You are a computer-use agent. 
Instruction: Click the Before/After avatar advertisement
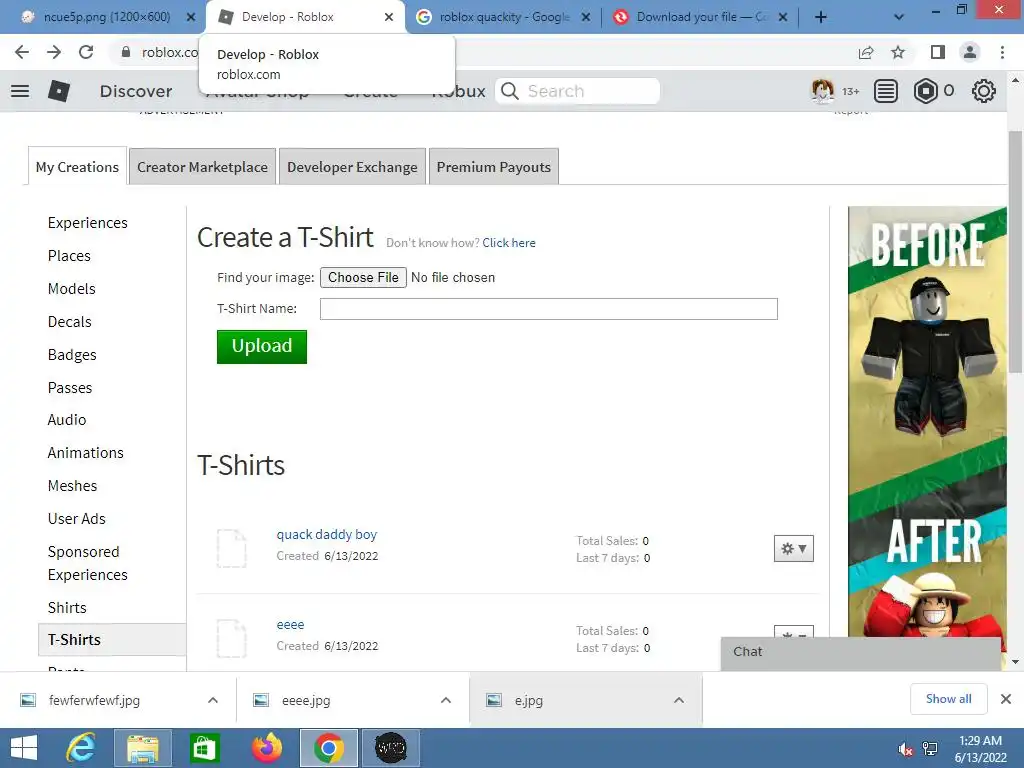[x=927, y=422]
